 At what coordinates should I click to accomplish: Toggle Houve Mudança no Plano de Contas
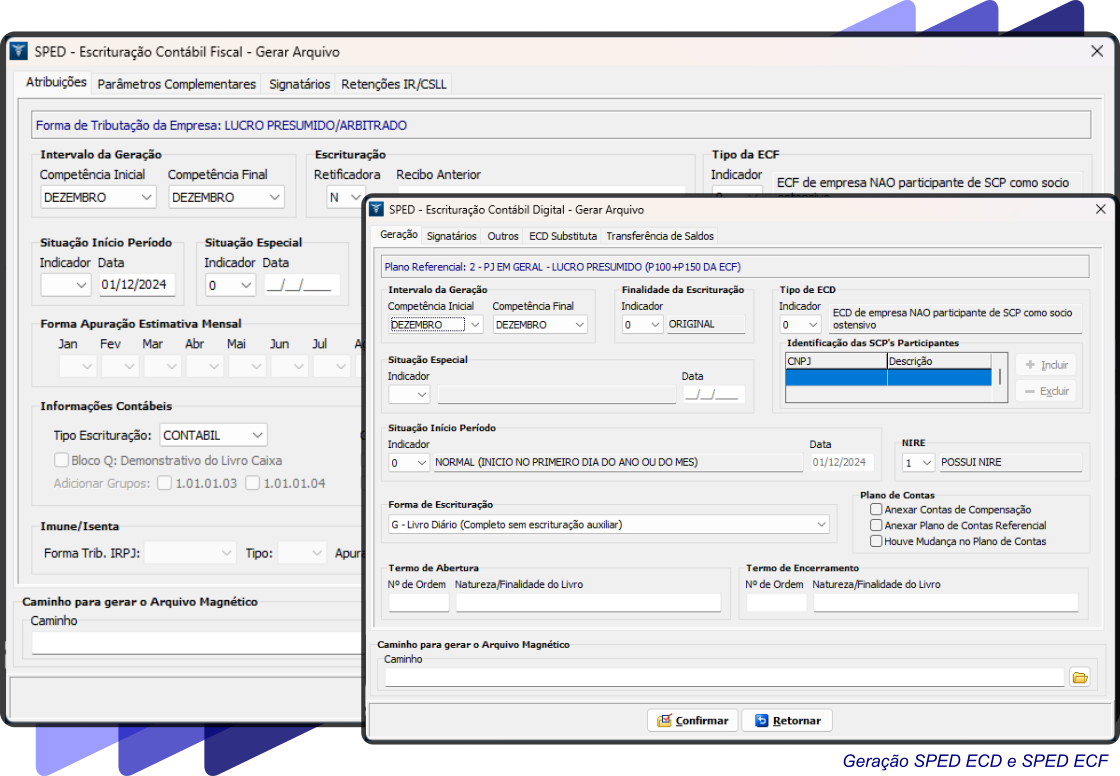(876, 541)
